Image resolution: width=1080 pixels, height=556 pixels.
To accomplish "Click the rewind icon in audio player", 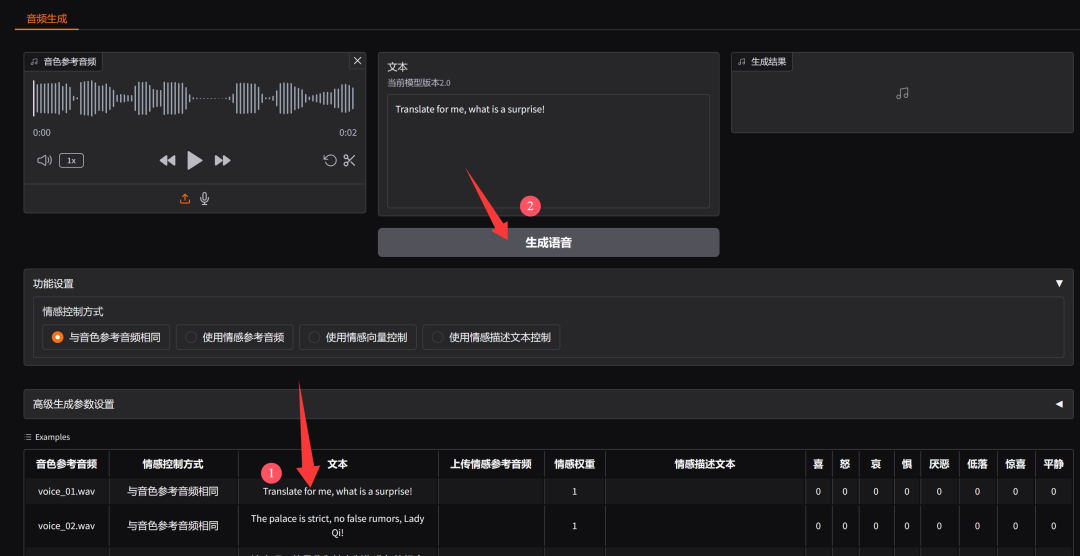I will (167, 160).
